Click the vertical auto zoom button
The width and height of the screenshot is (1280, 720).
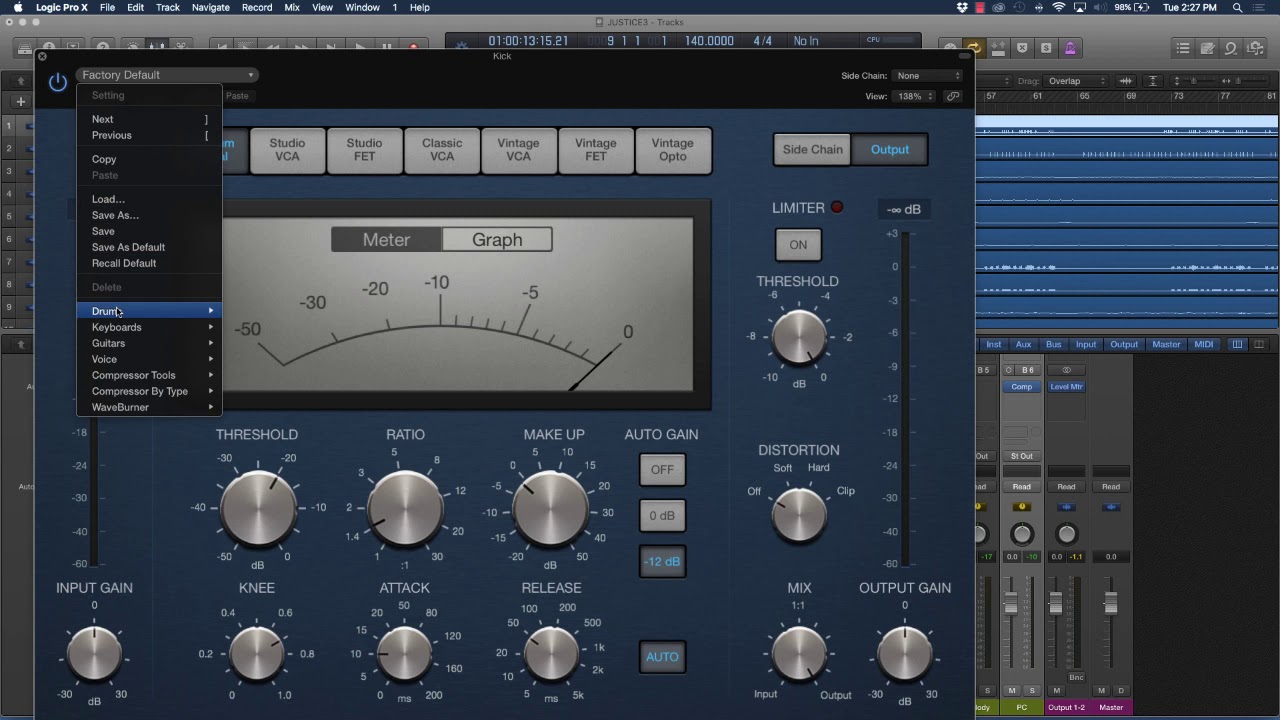coord(1152,81)
